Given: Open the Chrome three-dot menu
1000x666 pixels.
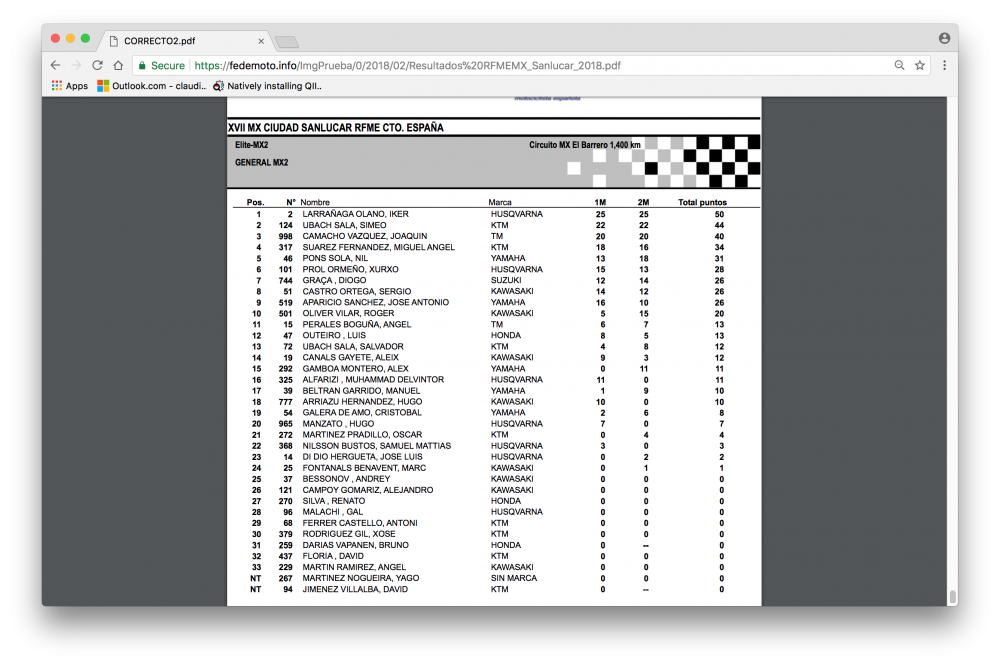Looking at the screenshot, I should click(x=945, y=65).
